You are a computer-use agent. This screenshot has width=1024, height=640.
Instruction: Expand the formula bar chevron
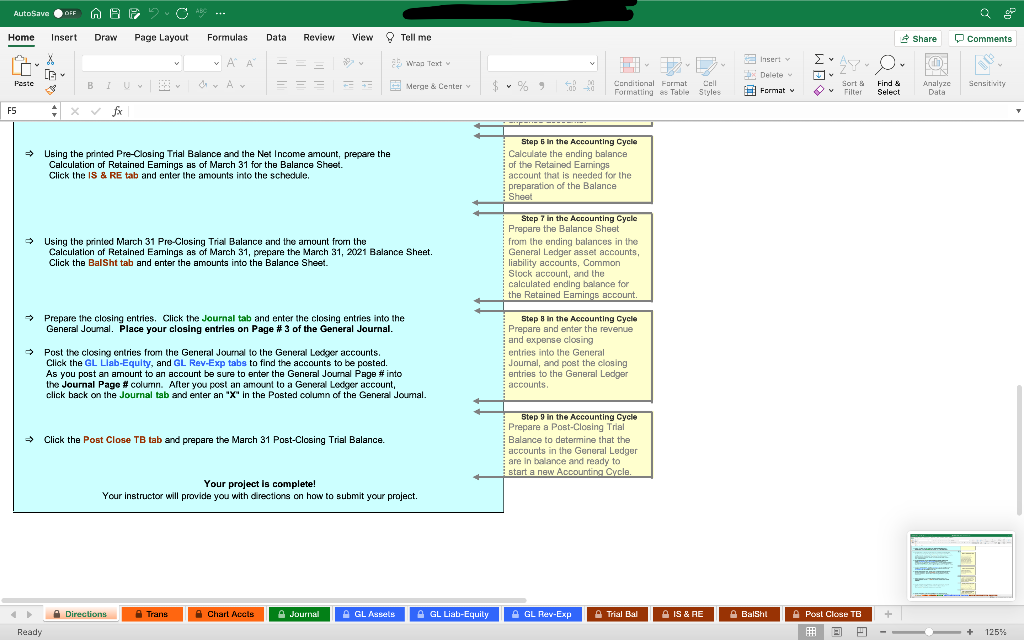point(1017,111)
